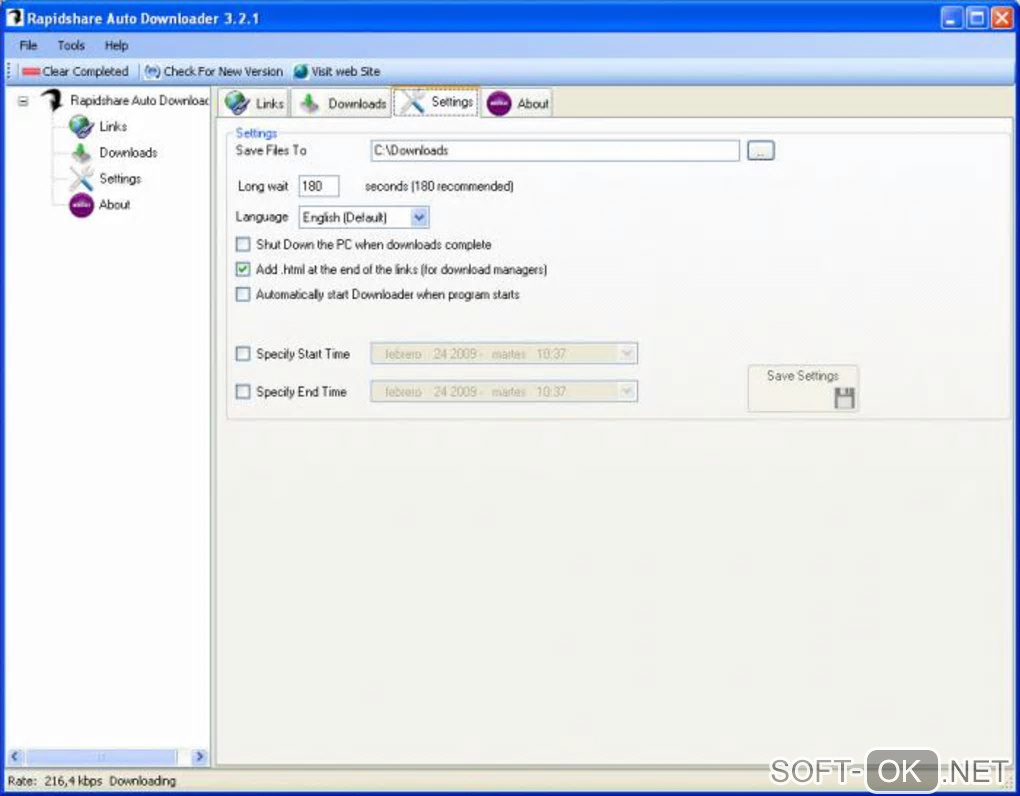The image size is (1020, 796).
Task: Enable Shut Down the PC when downloads complete
Action: [243, 245]
